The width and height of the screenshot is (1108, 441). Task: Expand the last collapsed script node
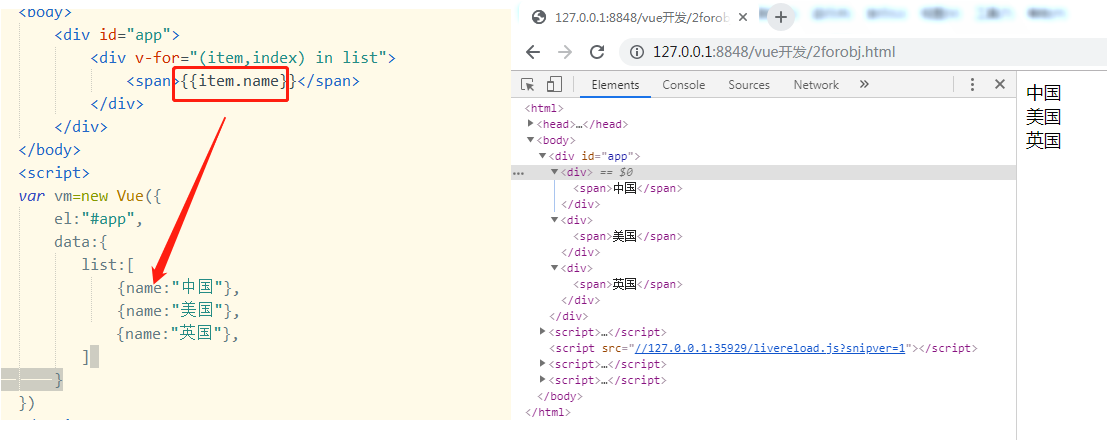[x=543, y=380]
